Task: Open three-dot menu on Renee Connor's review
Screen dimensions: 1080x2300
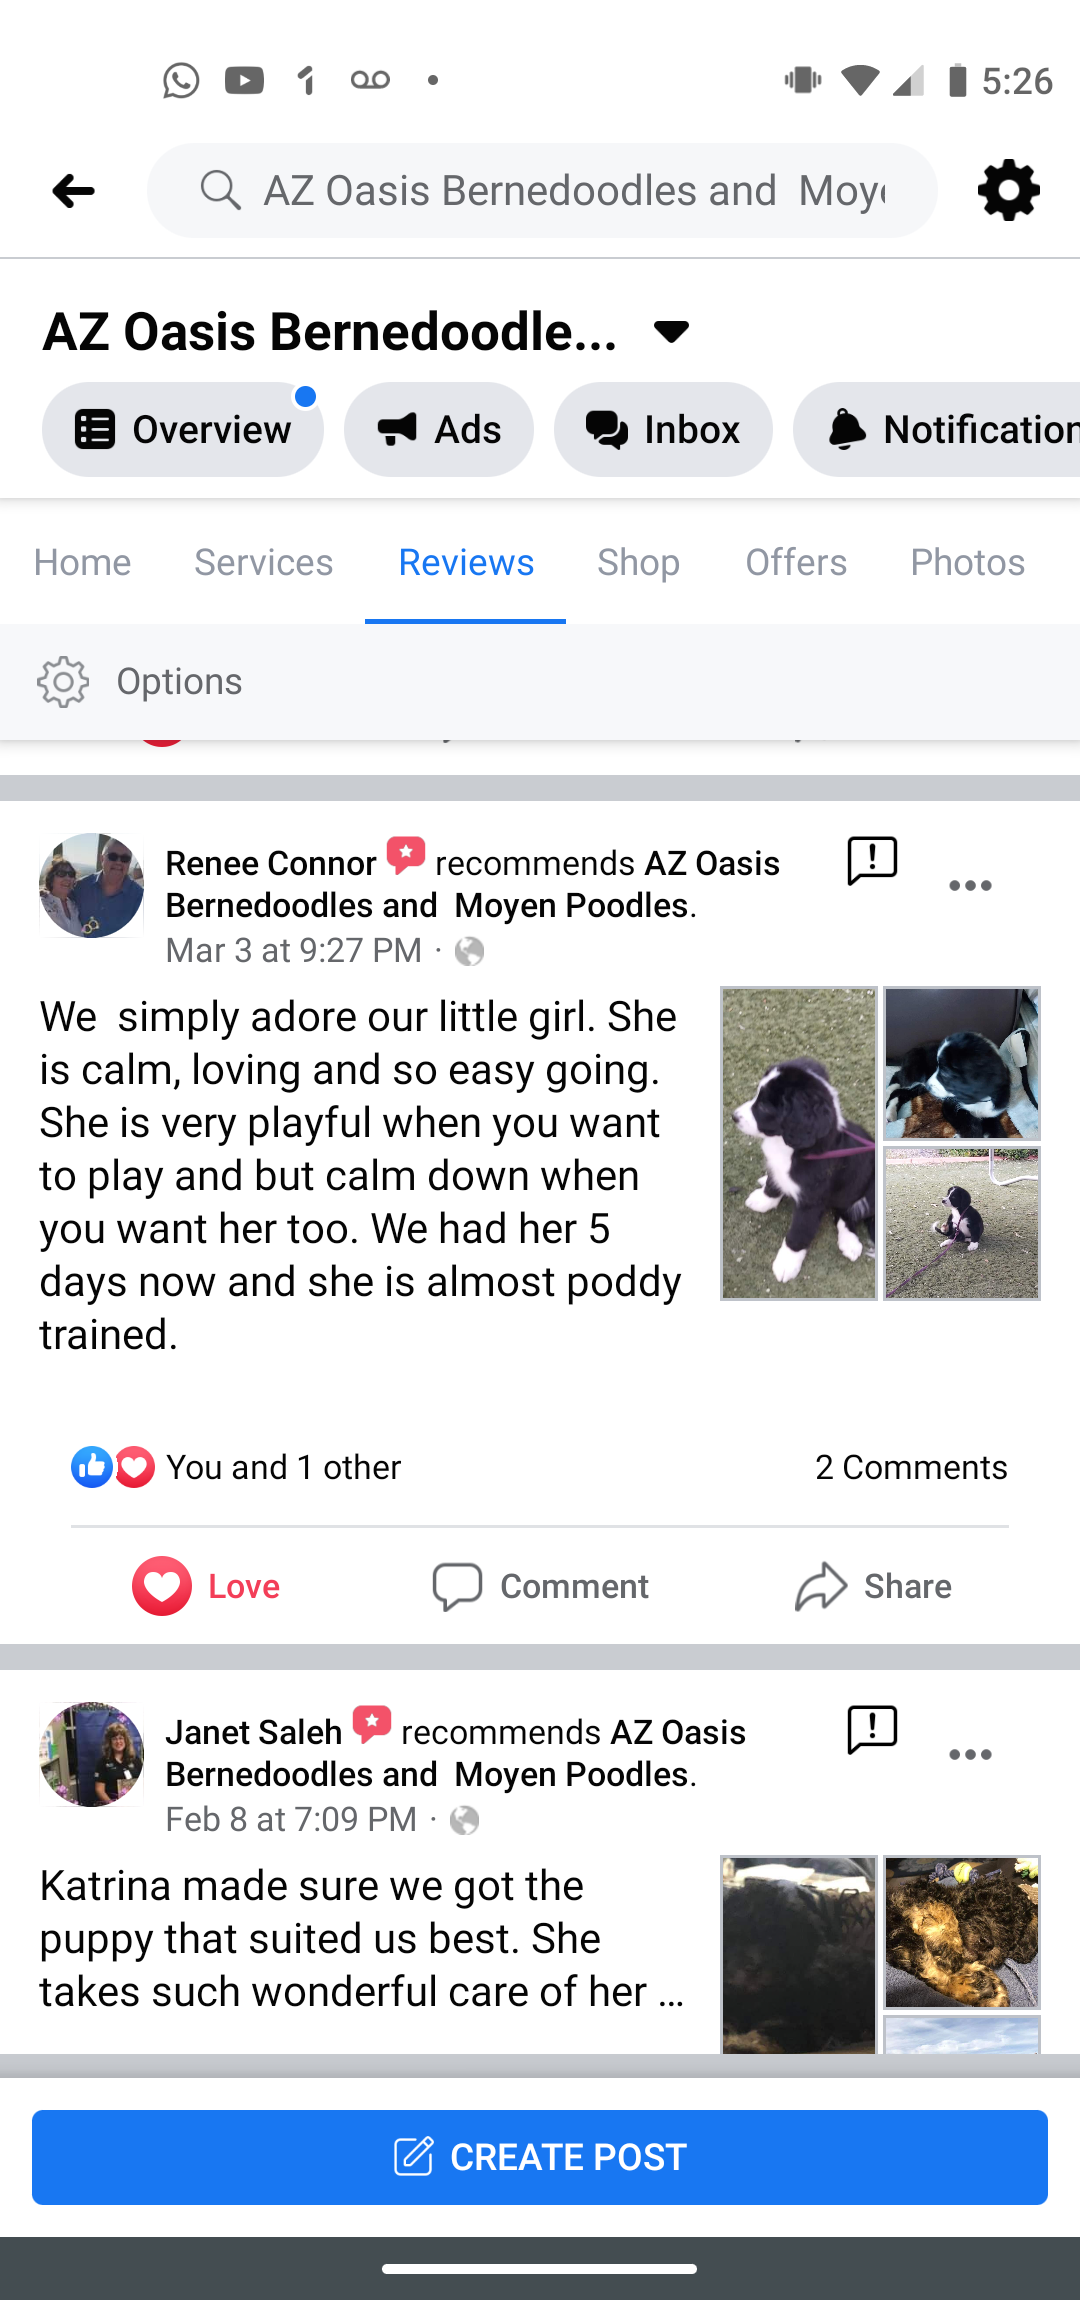Action: click(970, 886)
